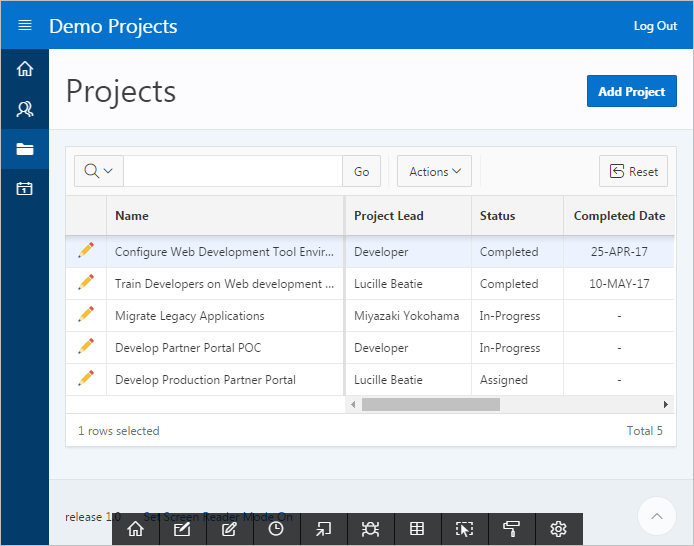Click the Name column header
Screen dimensions: 694x546
pos(132,216)
